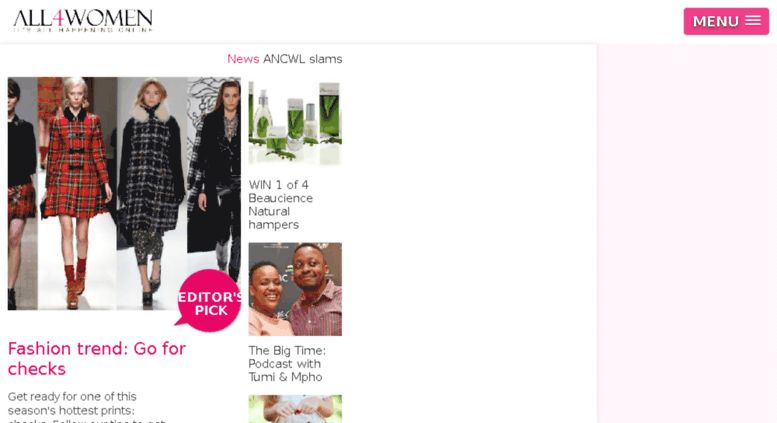Open 'The Big Time: Podcast with Tumi & Mpho' link
Image resolution: width=777 pixels, height=423 pixels.
tap(287, 364)
